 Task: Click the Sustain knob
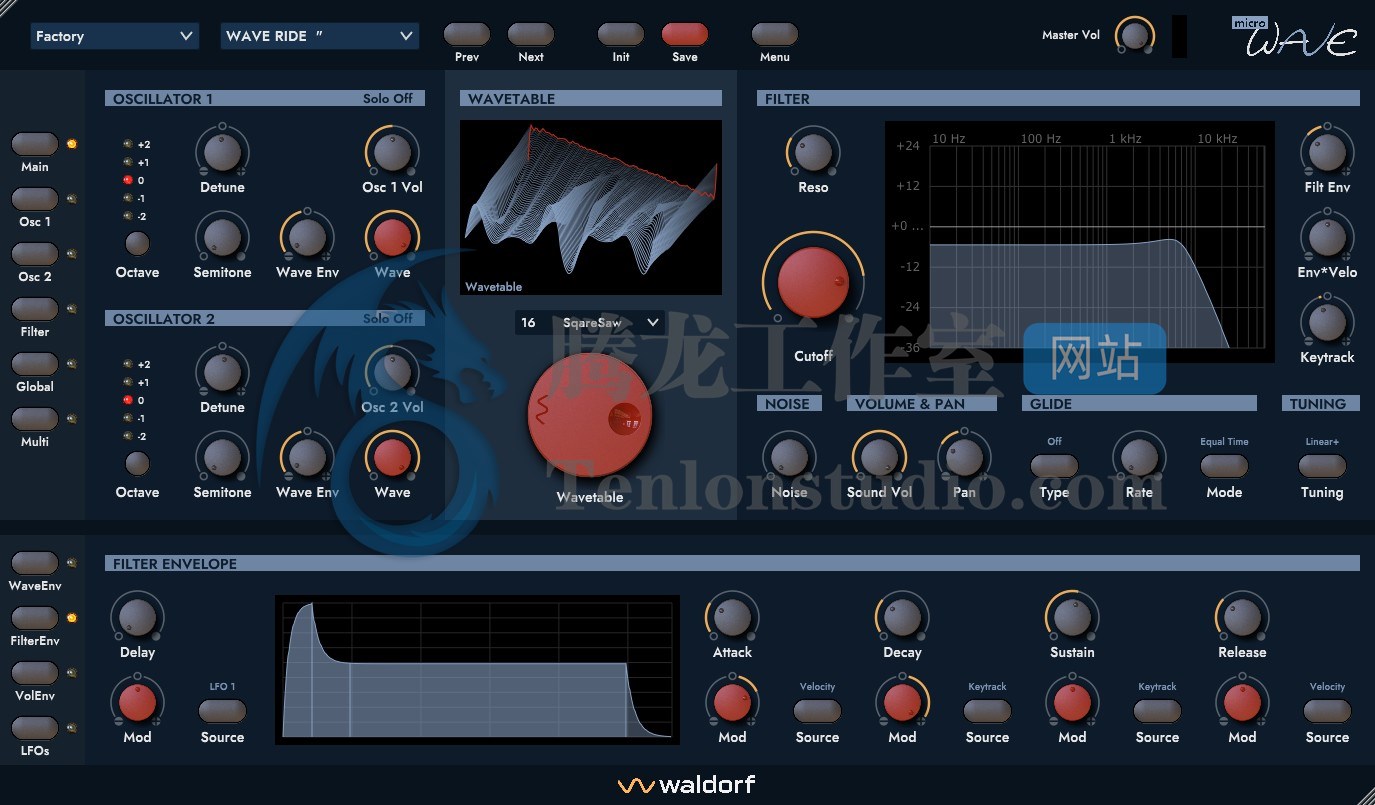coord(1072,617)
